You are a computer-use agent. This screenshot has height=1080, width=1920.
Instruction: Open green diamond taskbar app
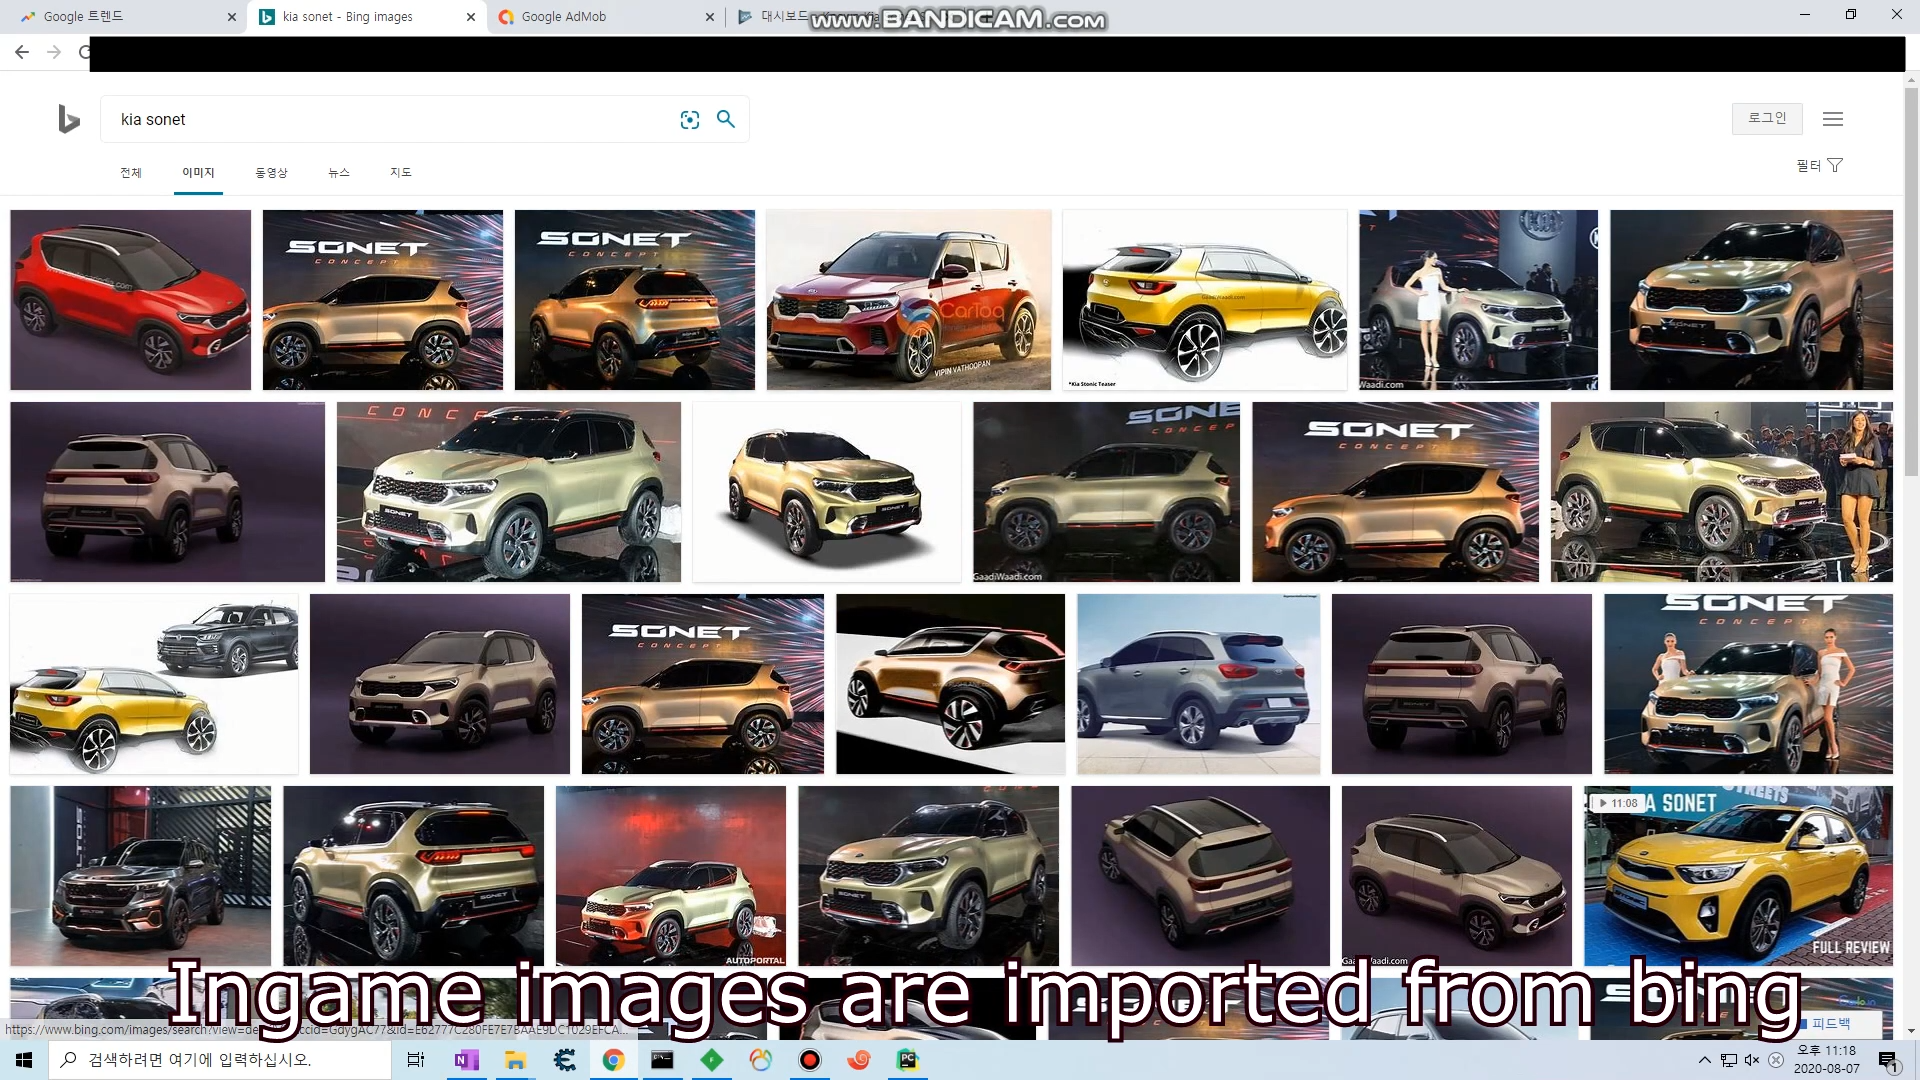click(x=711, y=1059)
